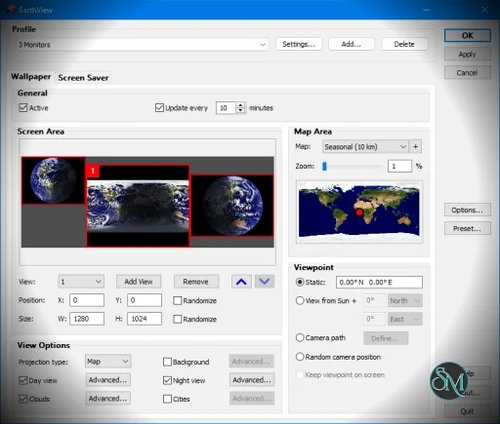Click the Apply button
This screenshot has width=500, height=424.
467,54
